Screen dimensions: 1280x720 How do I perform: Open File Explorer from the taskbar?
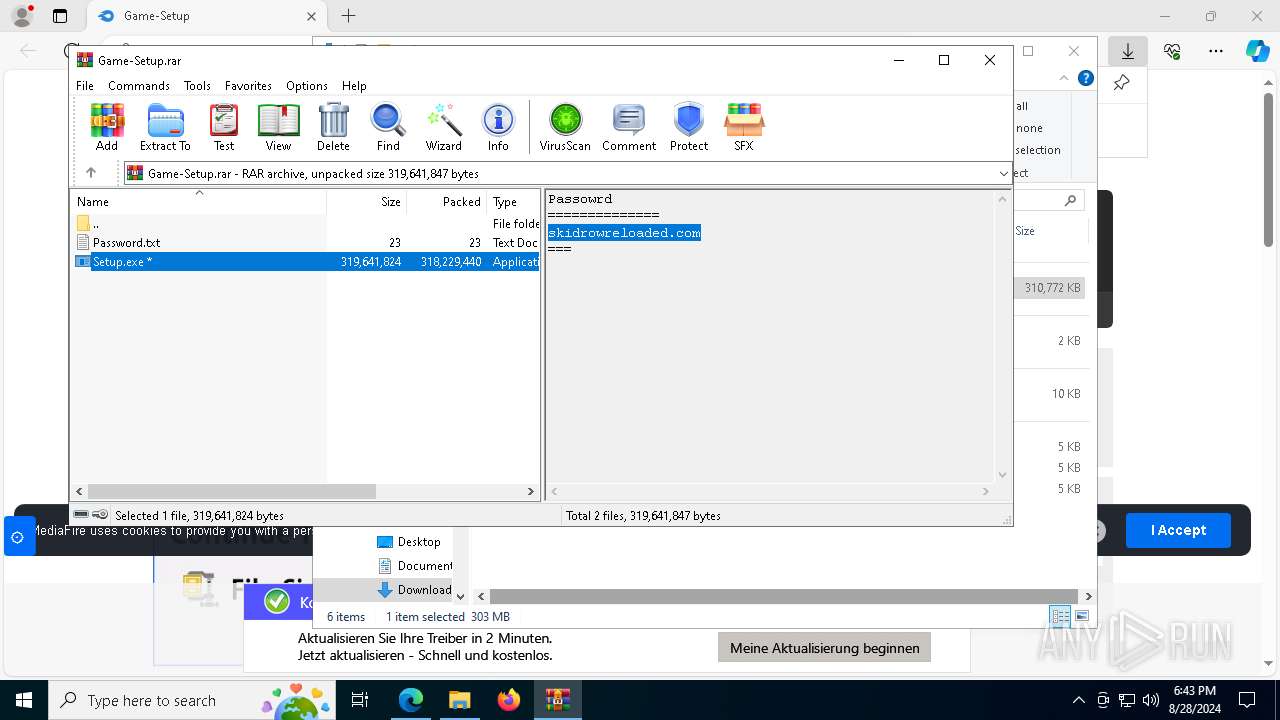pyautogui.click(x=459, y=700)
